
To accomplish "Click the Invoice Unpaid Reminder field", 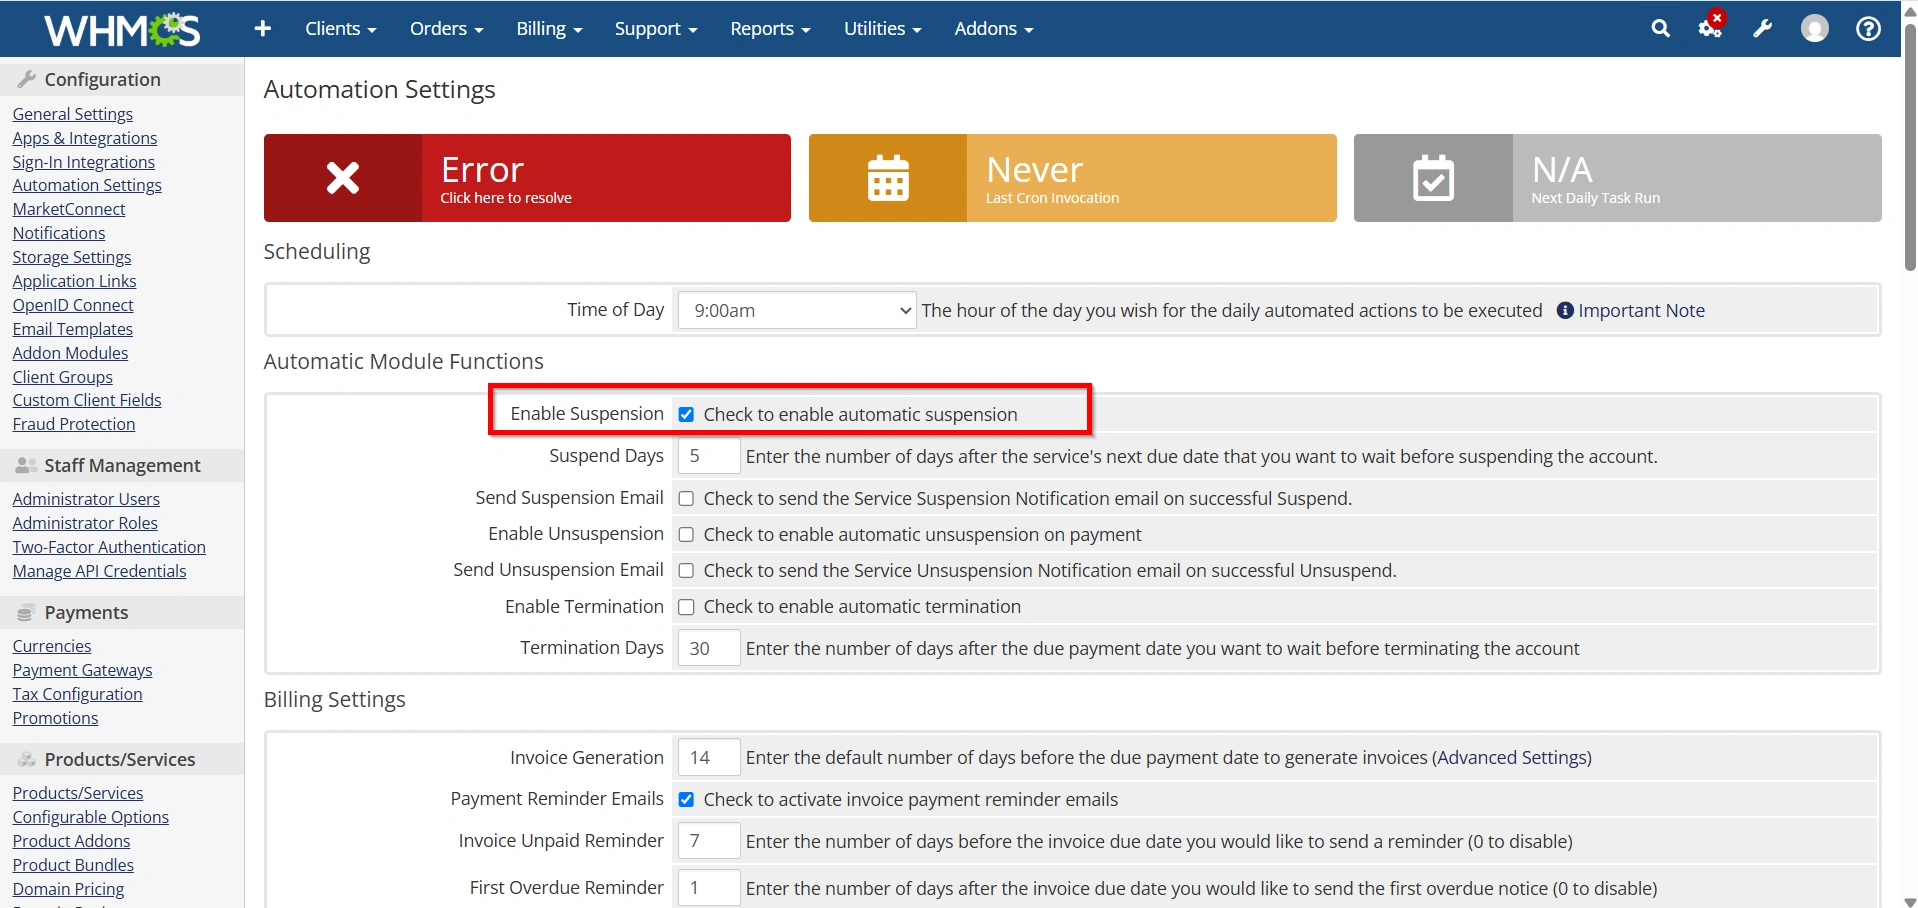I will [x=709, y=841].
